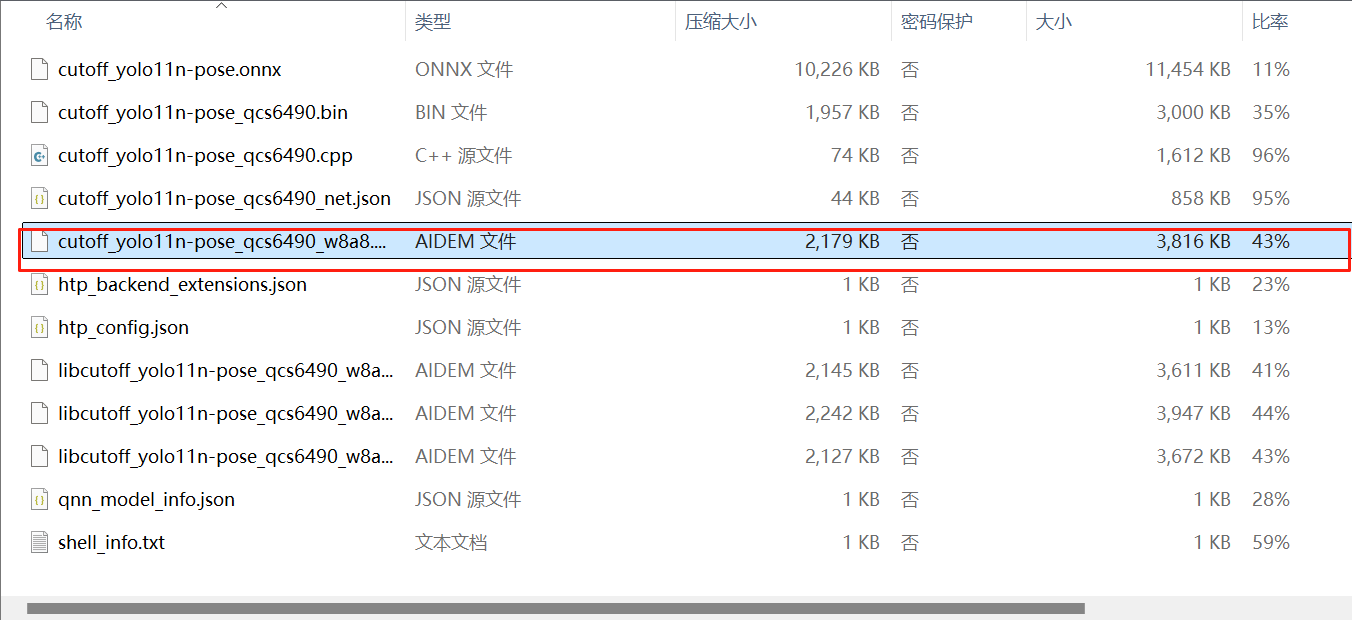Select the file name cutoff_yolo11n-pose.onnx

(170, 70)
